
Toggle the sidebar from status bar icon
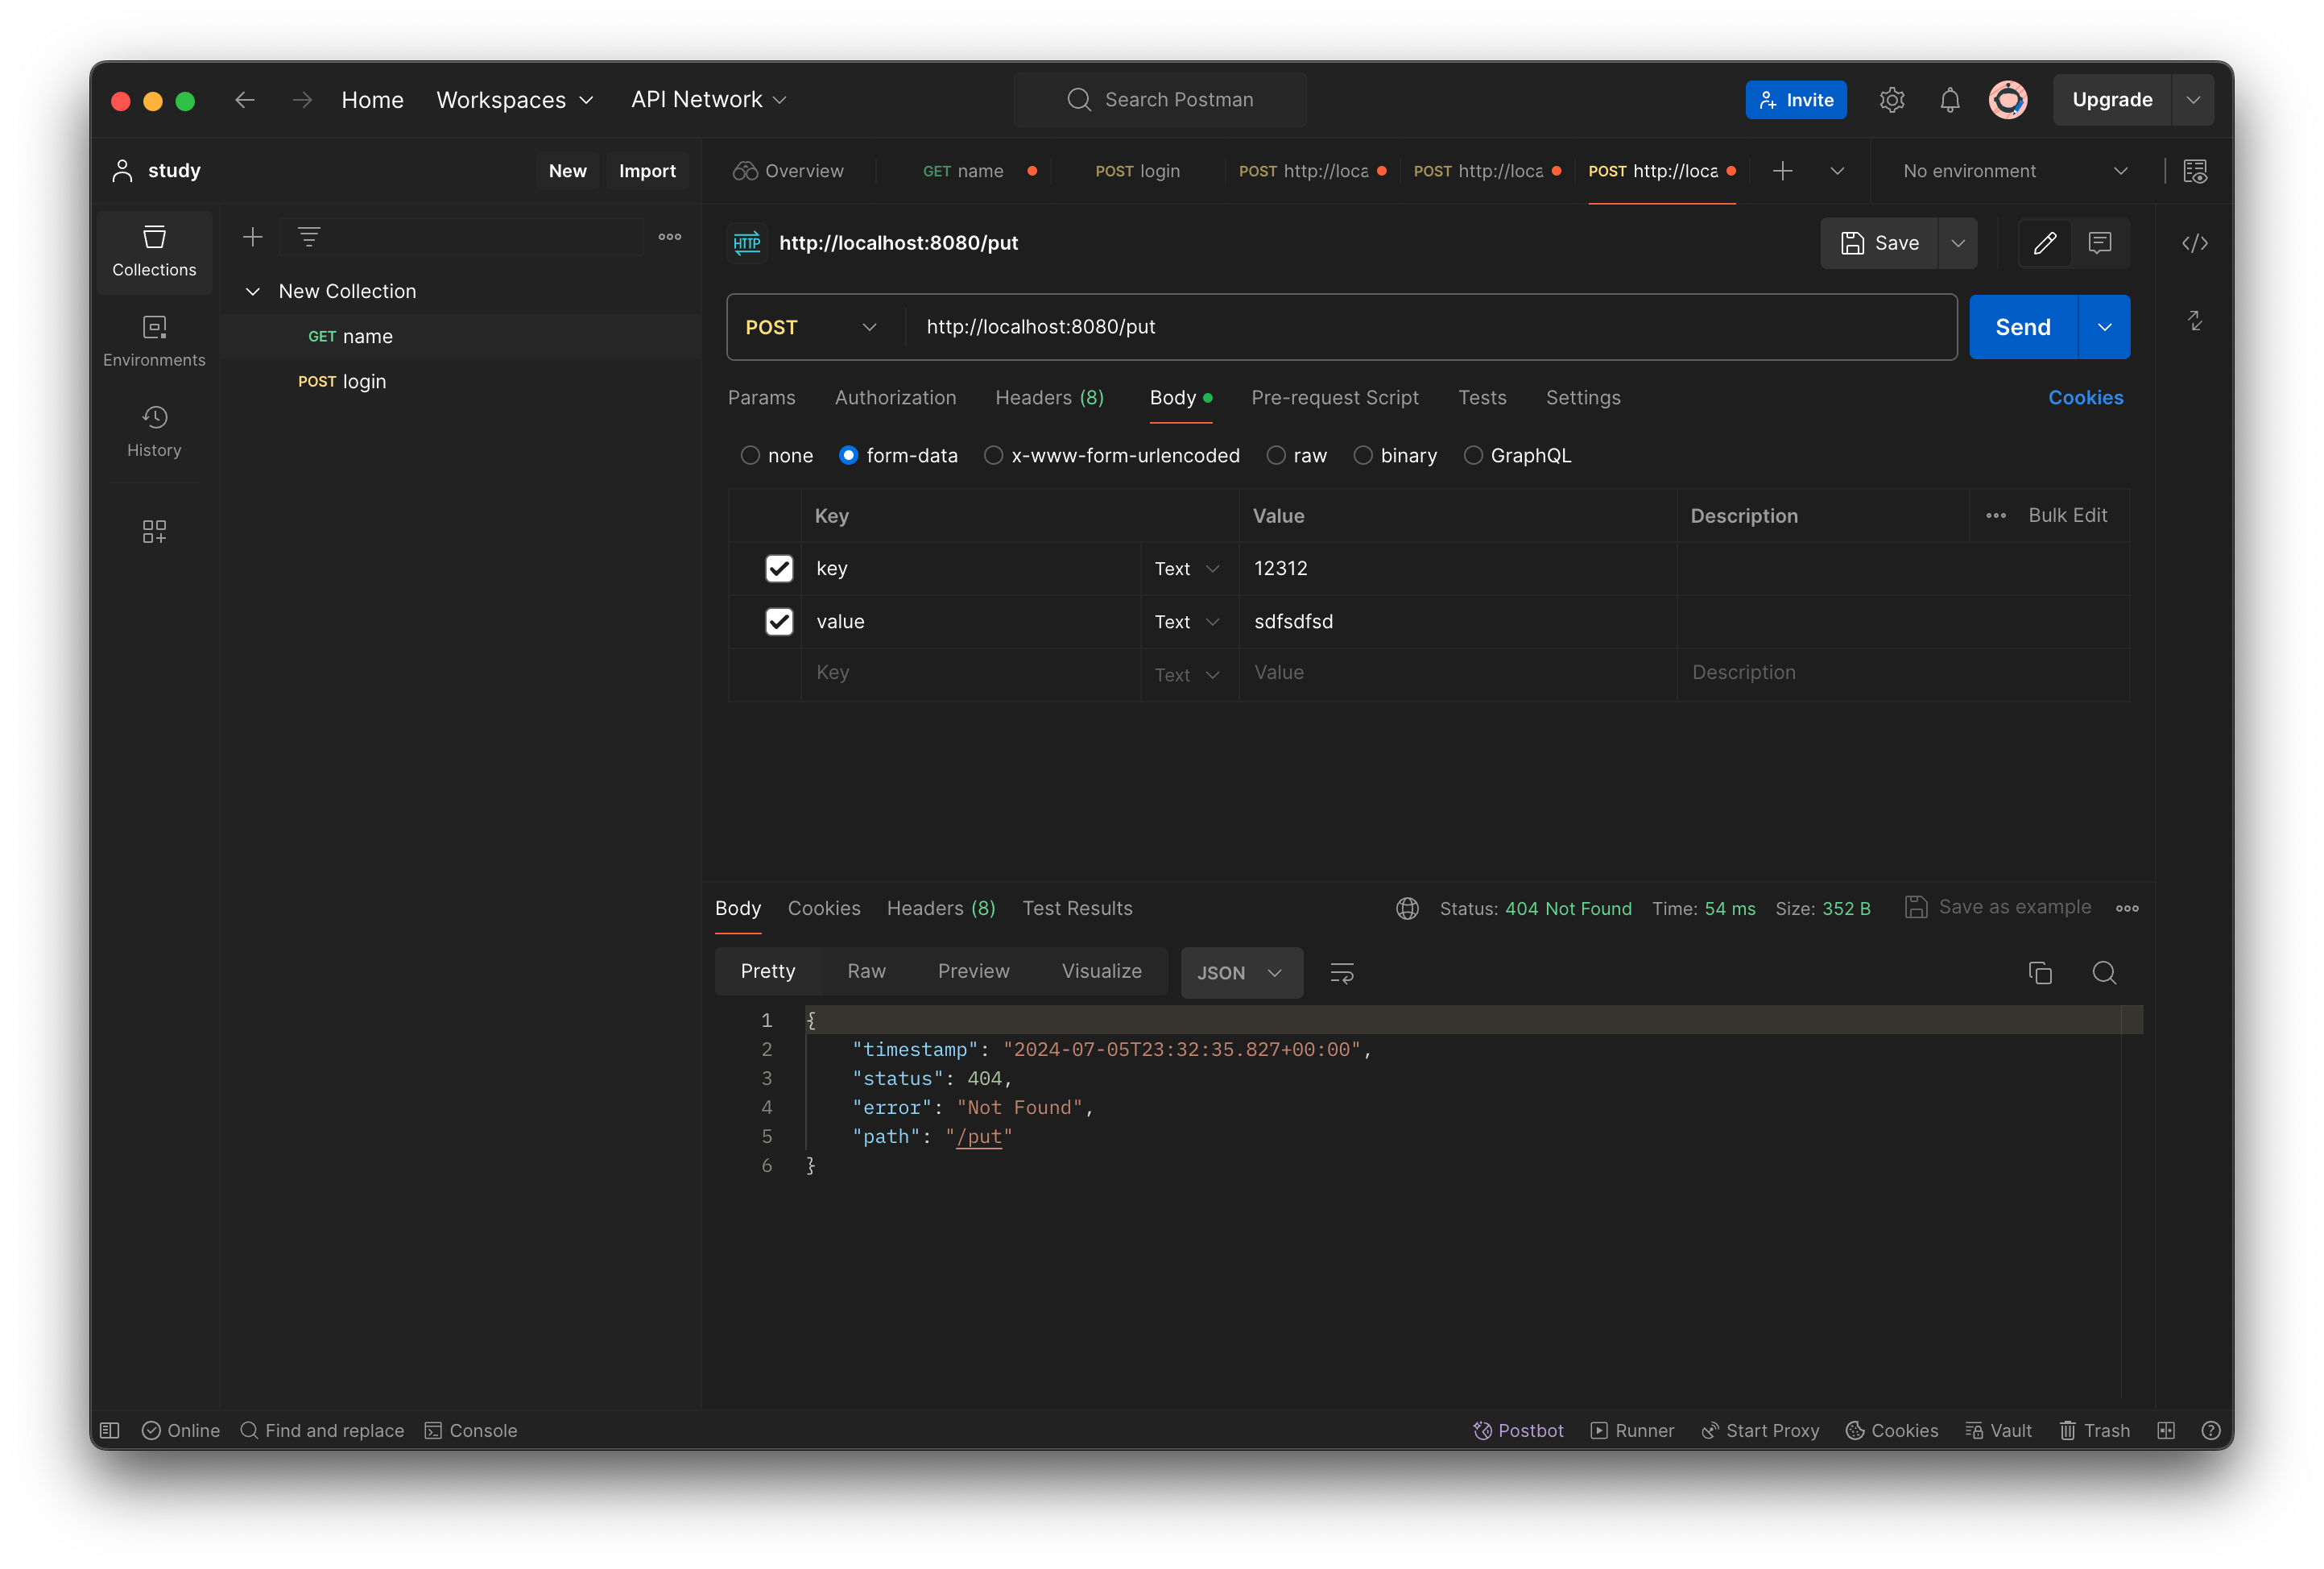(x=110, y=1431)
